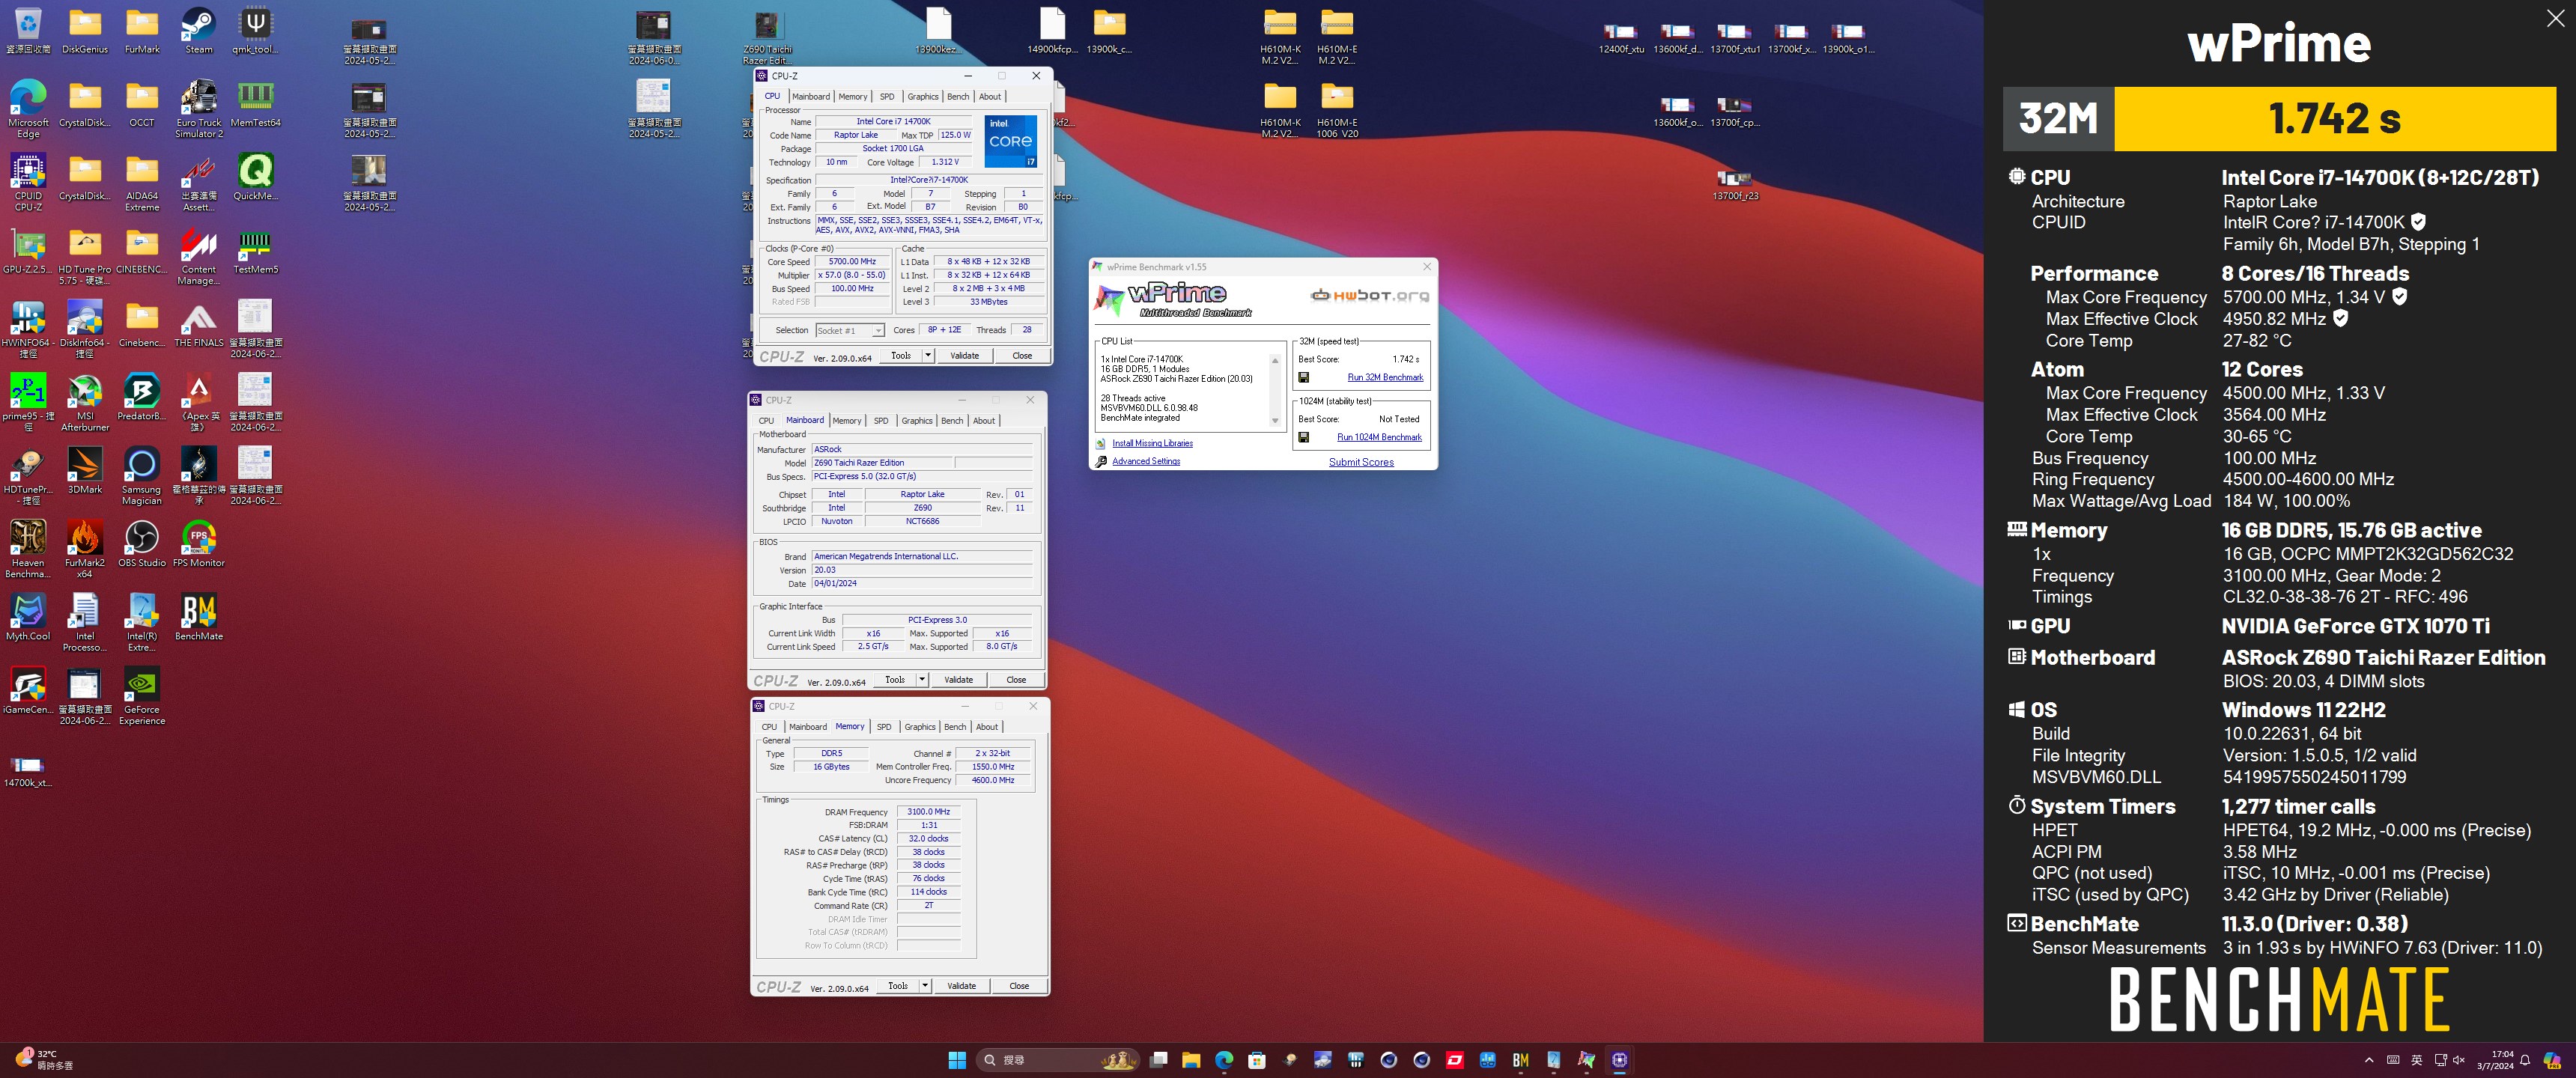The image size is (2576, 1078).
Task: Open About tab in middle CPU-Z window
Action: pos(984,421)
